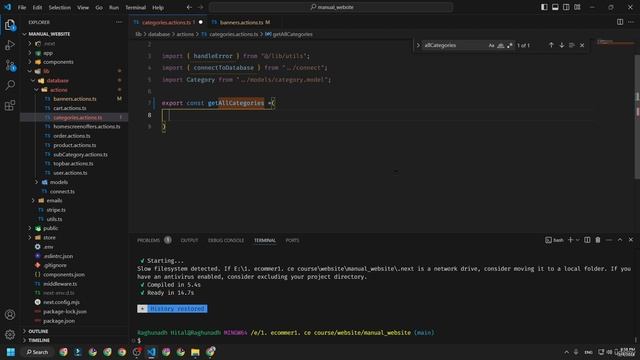Viewport: 640px width, 360px height.
Task: Open the Edit menu
Action: [x=37, y=7]
